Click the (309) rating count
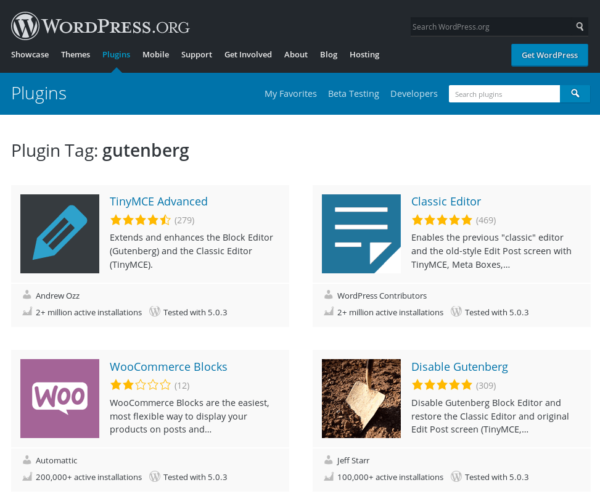The height and width of the screenshot is (501, 600). pyautogui.click(x=486, y=385)
